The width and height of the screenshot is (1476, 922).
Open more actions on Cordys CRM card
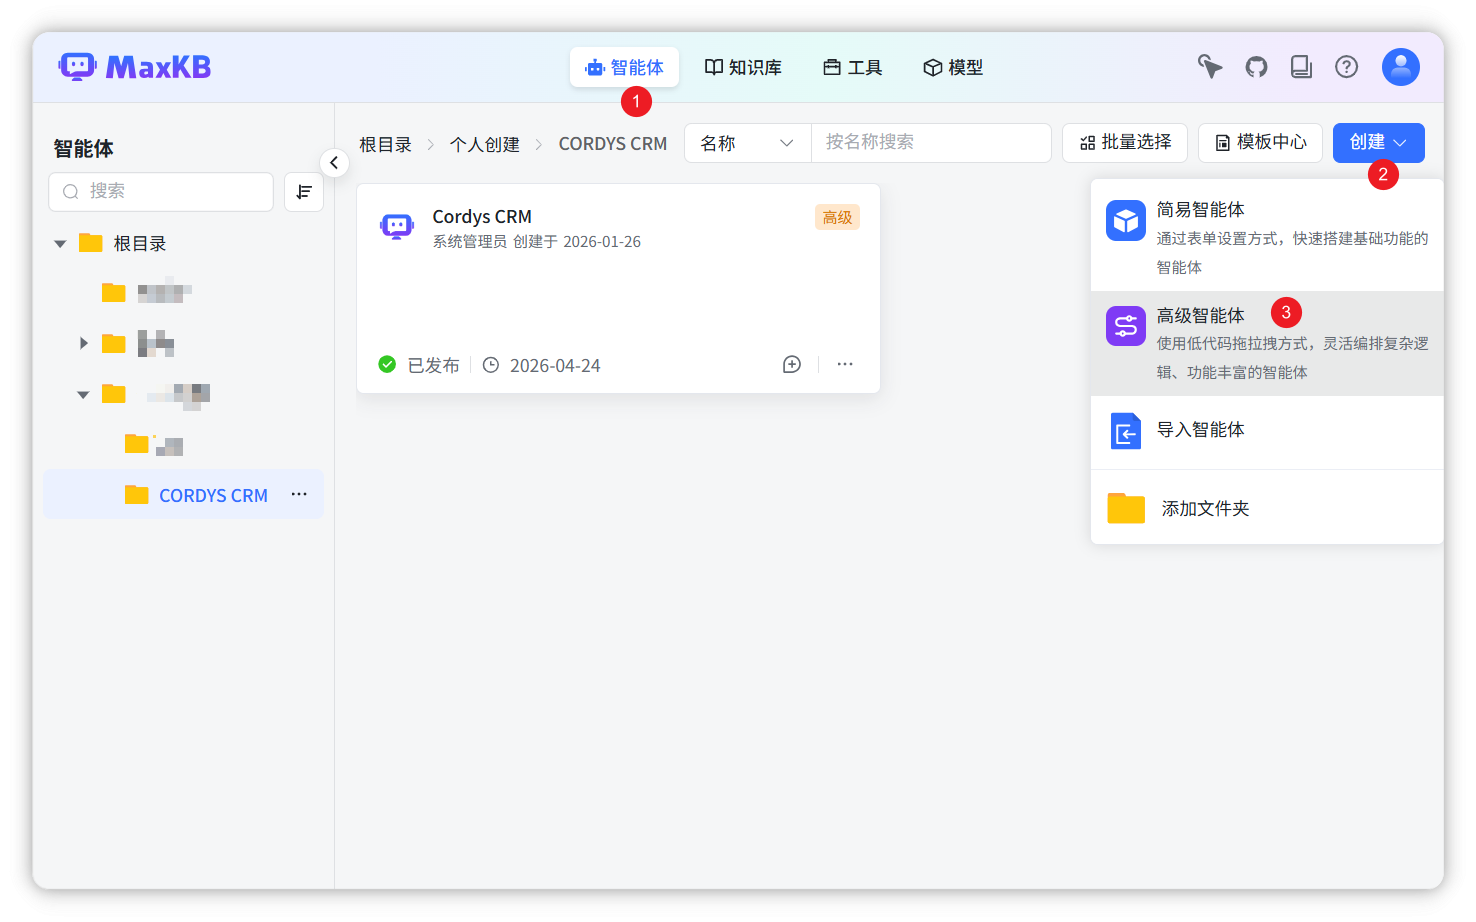pyautogui.click(x=845, y=365)
